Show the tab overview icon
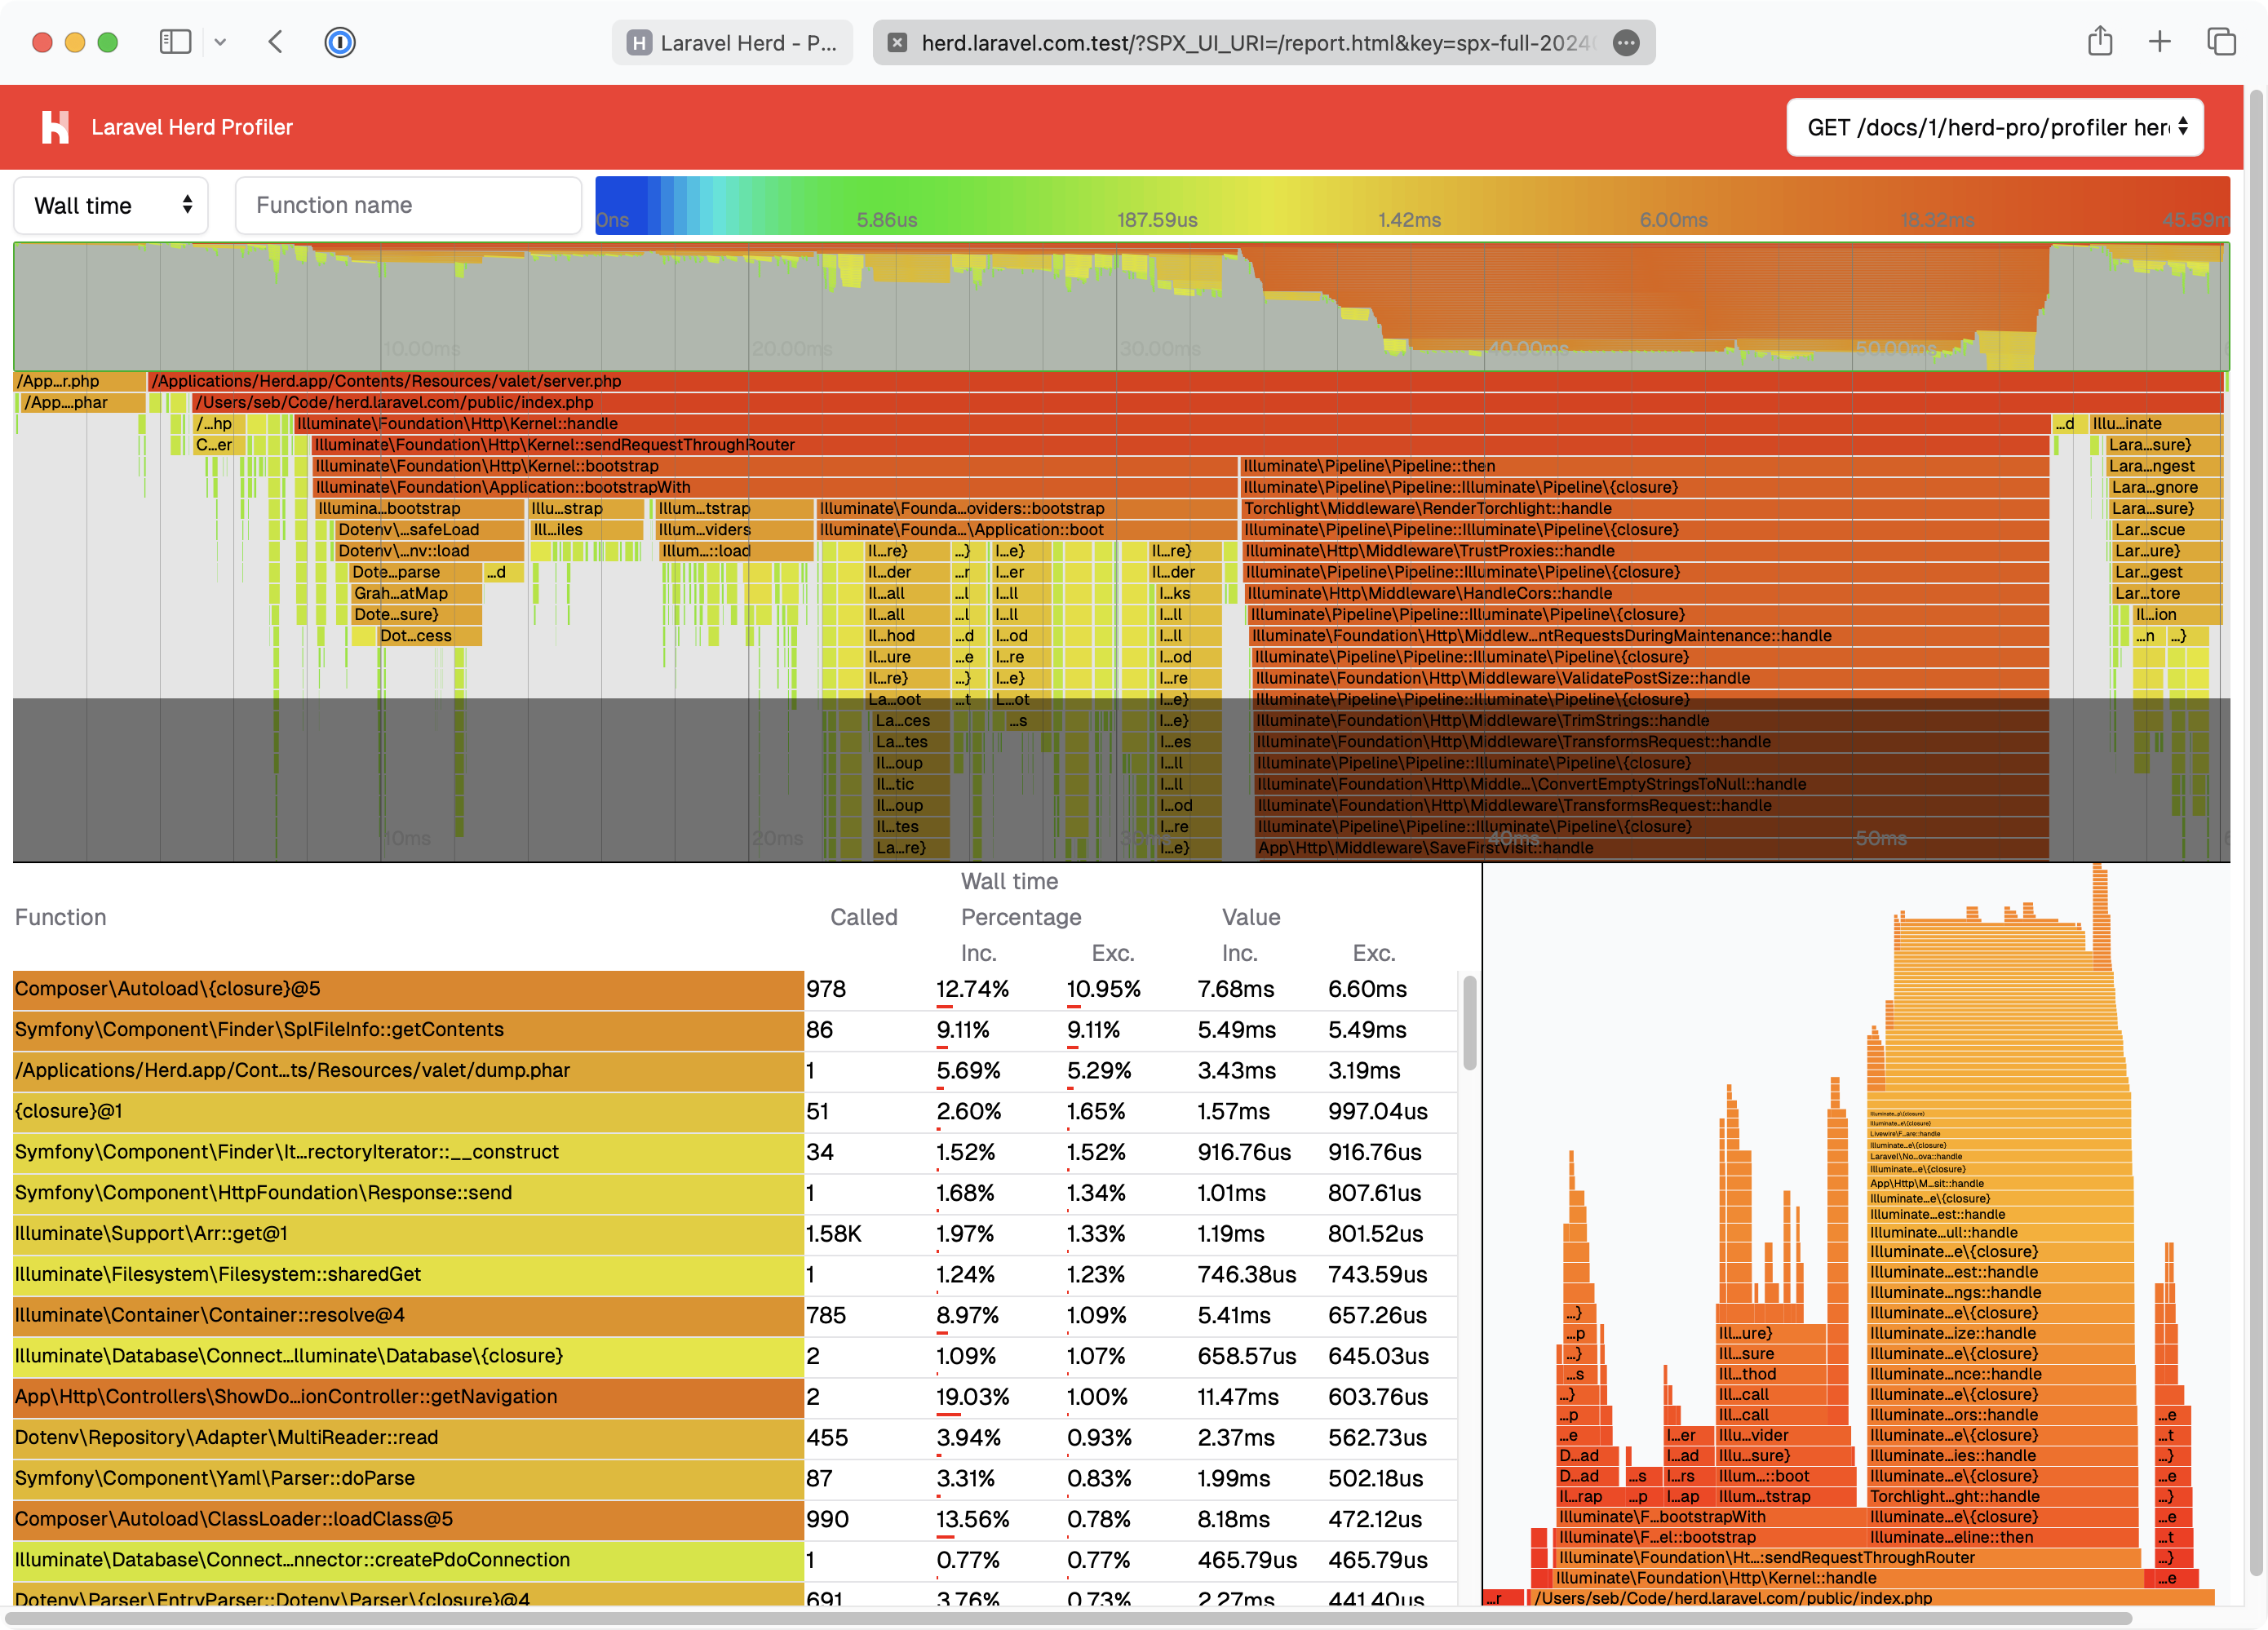The image size is (2268, 1630). (2222, 42)
